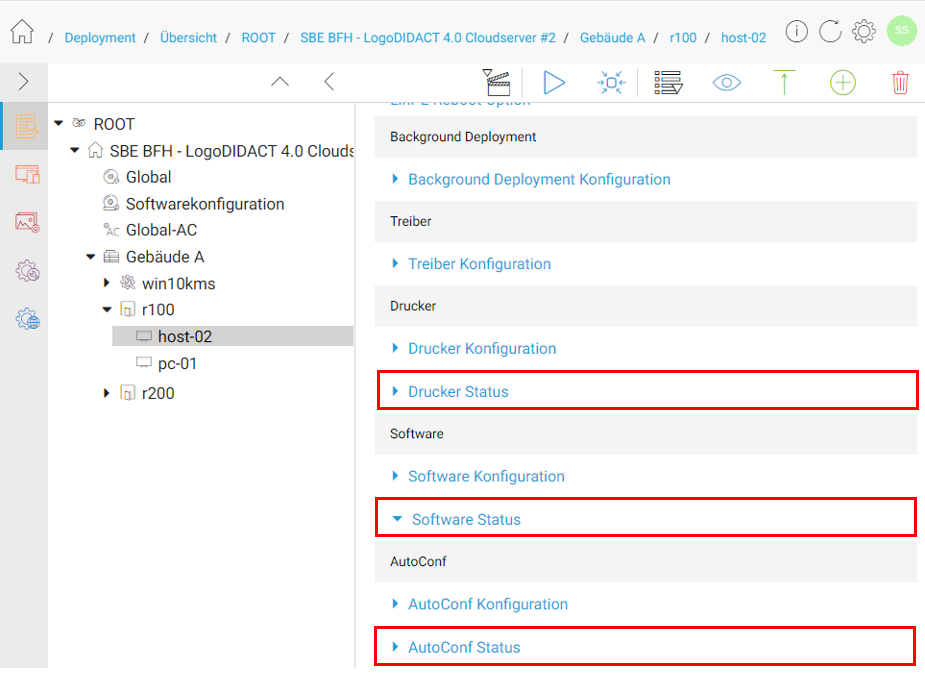The height and width of the screenshot is (674, 925).
Task: Collapse the Gebäude A tree node
Action: [90, 257]
